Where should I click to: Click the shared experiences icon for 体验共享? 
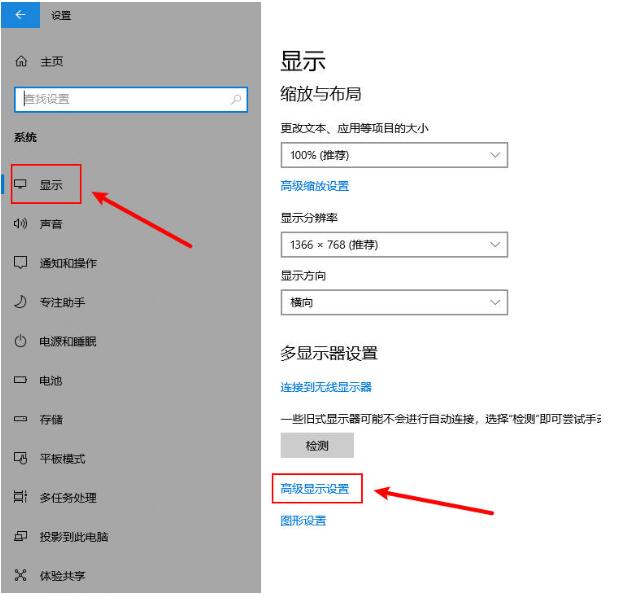[x=20, y=575]
